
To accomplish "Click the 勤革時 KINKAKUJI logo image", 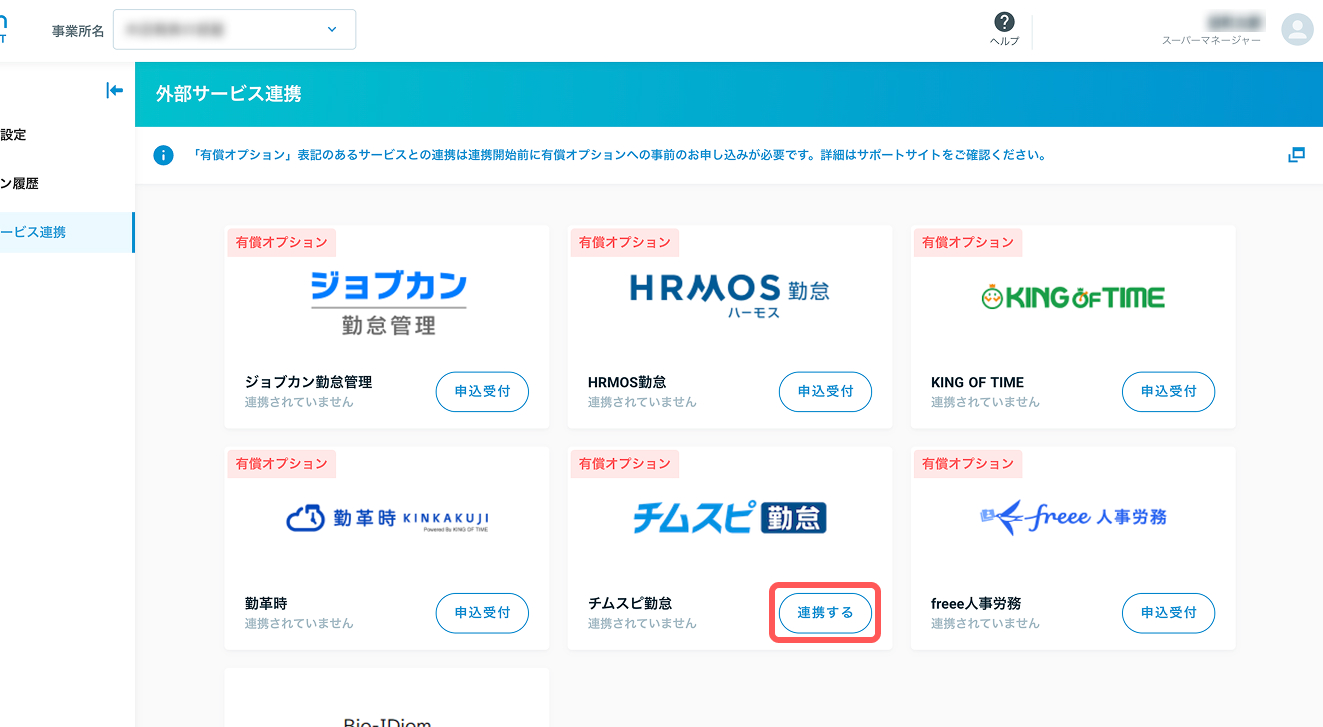I will pos(388,519).
